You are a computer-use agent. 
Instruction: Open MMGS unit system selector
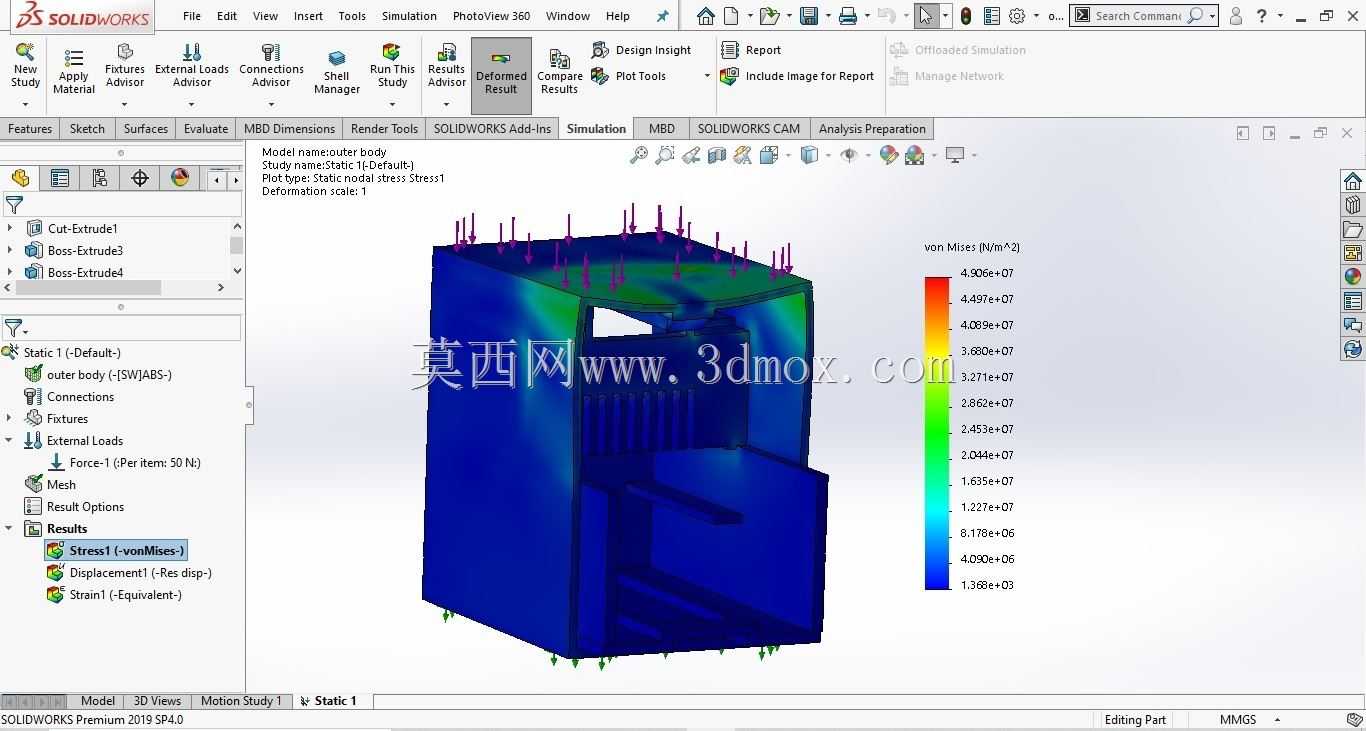coord(1251,719)
